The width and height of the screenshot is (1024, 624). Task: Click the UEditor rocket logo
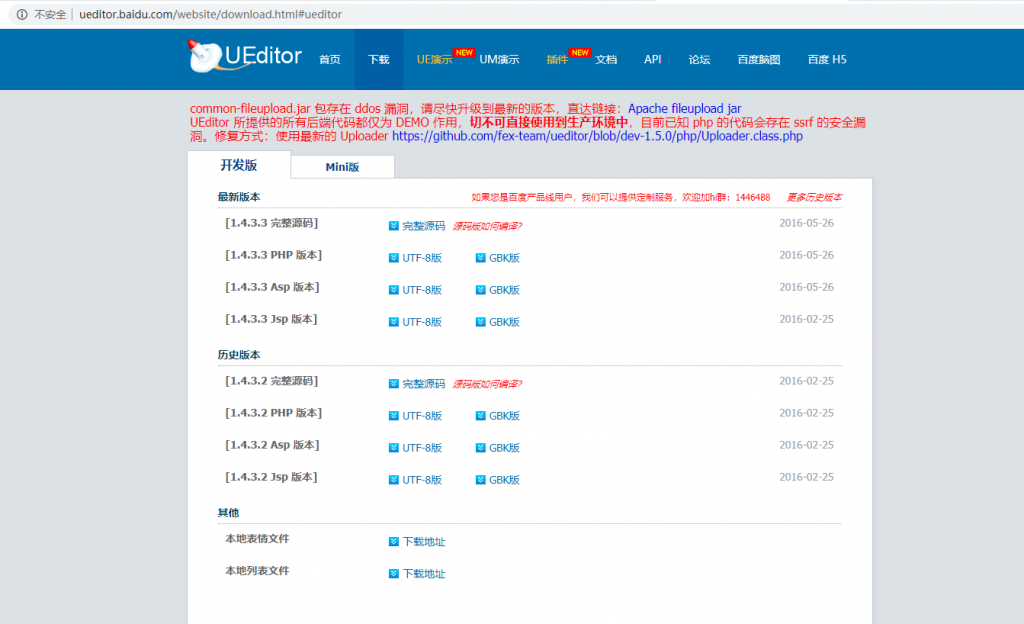[x=245, y=56]
